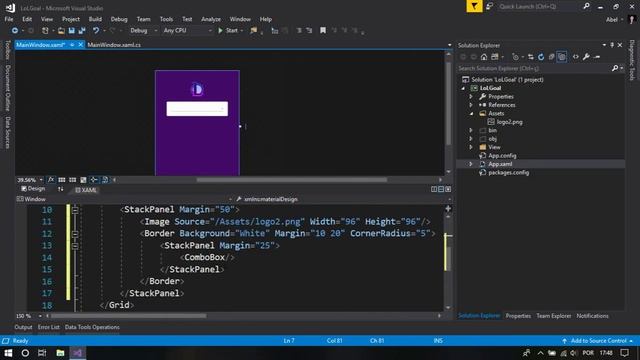Click the feedback icon beside Quick Launch

point(489,7)
